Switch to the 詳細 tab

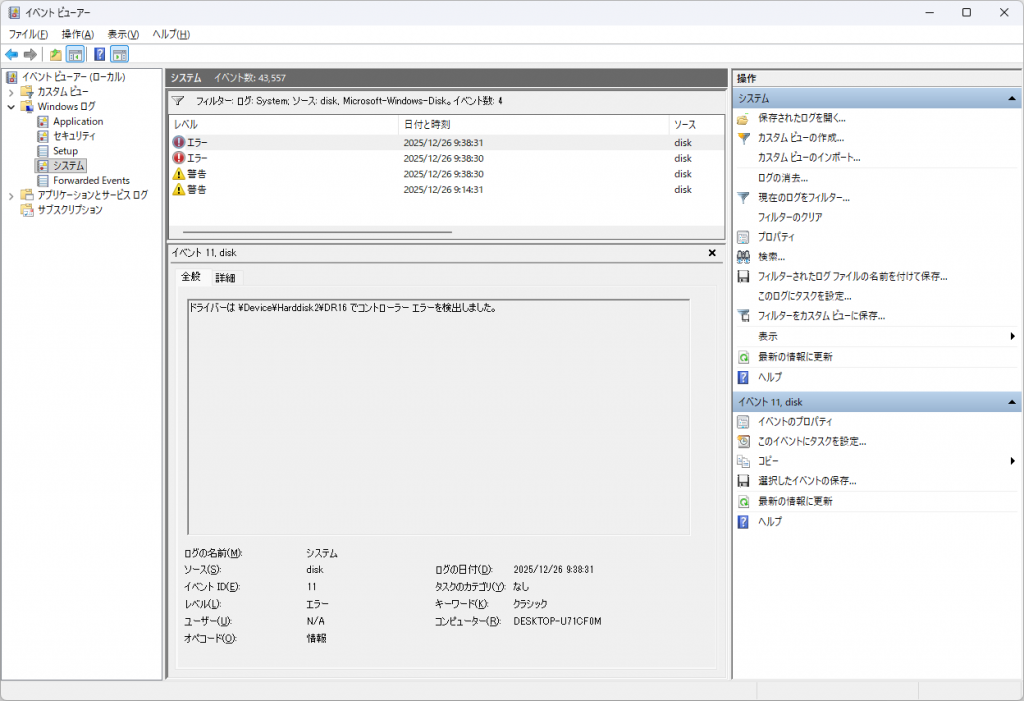pos(225,277)
